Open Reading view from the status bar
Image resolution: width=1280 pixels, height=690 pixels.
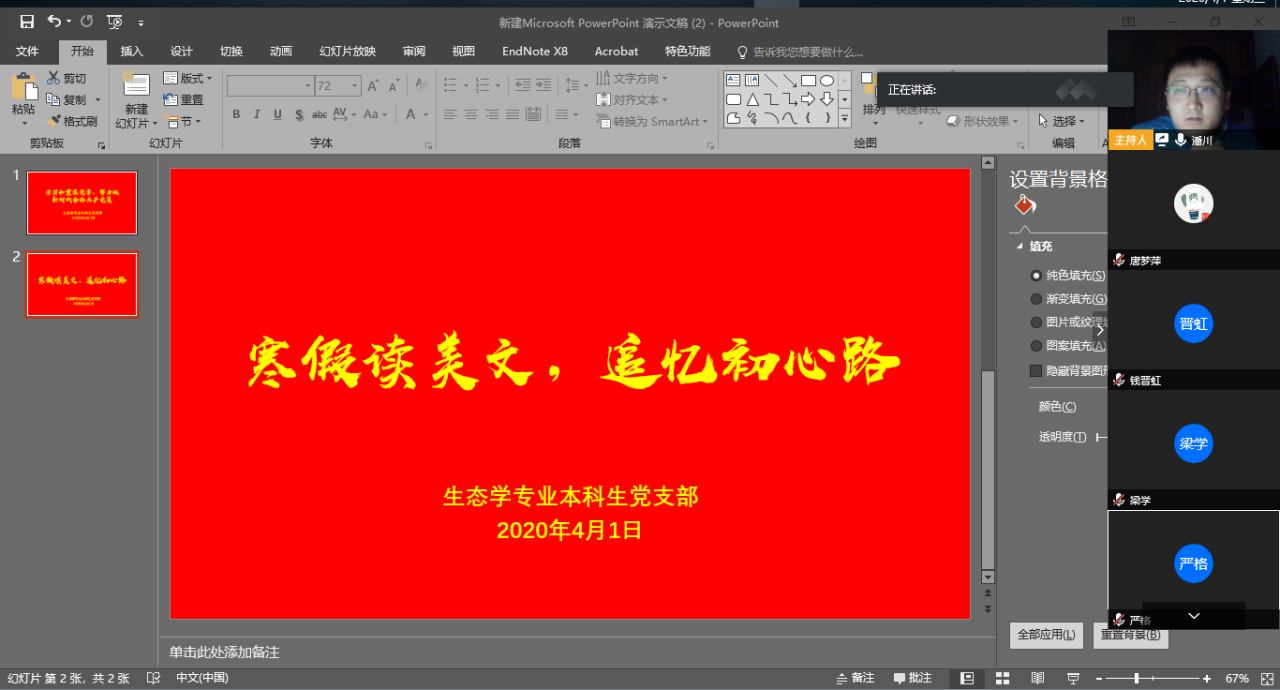pos(1038,678)
